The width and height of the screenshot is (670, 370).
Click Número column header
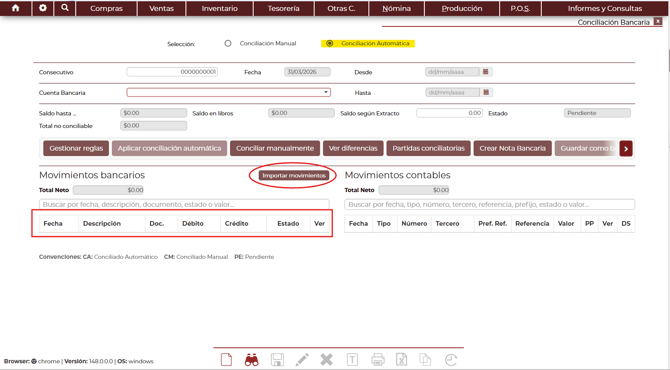pos(414,223)
